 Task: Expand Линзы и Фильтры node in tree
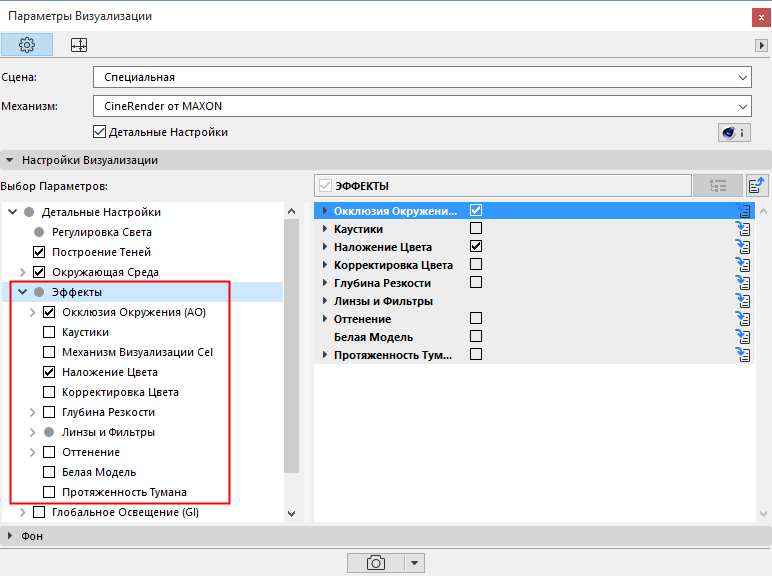pyautogui.click(x=32, y=432)
